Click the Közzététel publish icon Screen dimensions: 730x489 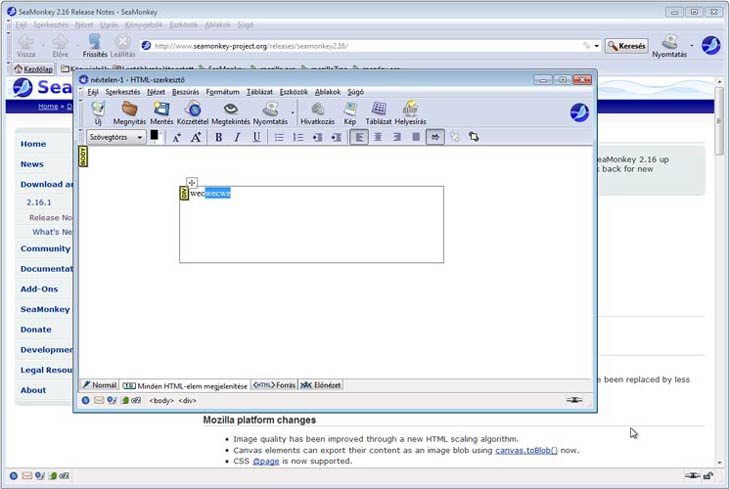(193, 112)
